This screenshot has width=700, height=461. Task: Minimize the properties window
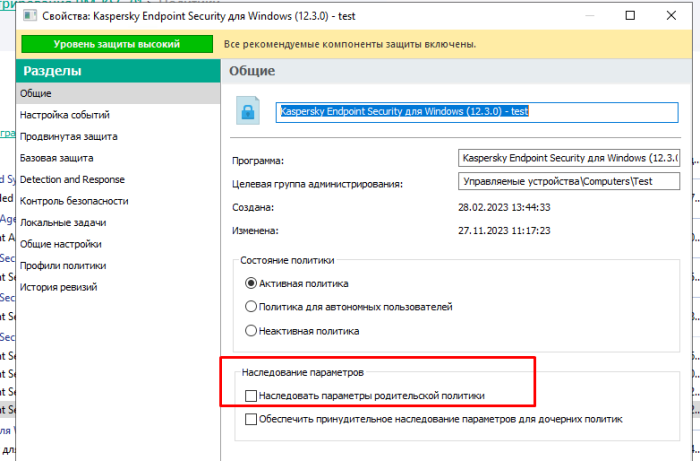[x=589, y=16]
